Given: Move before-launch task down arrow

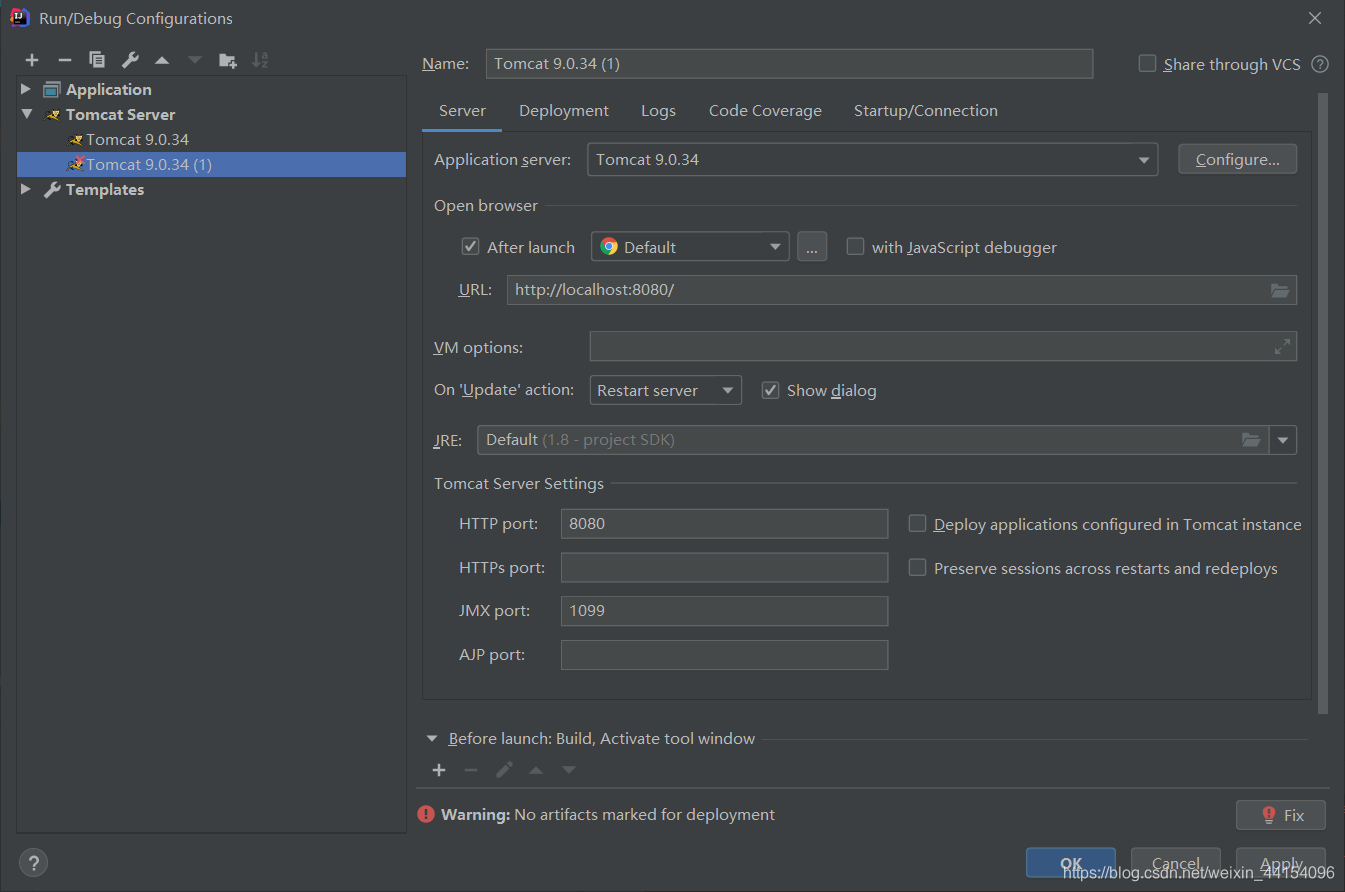Looking at the screenshot, I should (x=569, y=770).
